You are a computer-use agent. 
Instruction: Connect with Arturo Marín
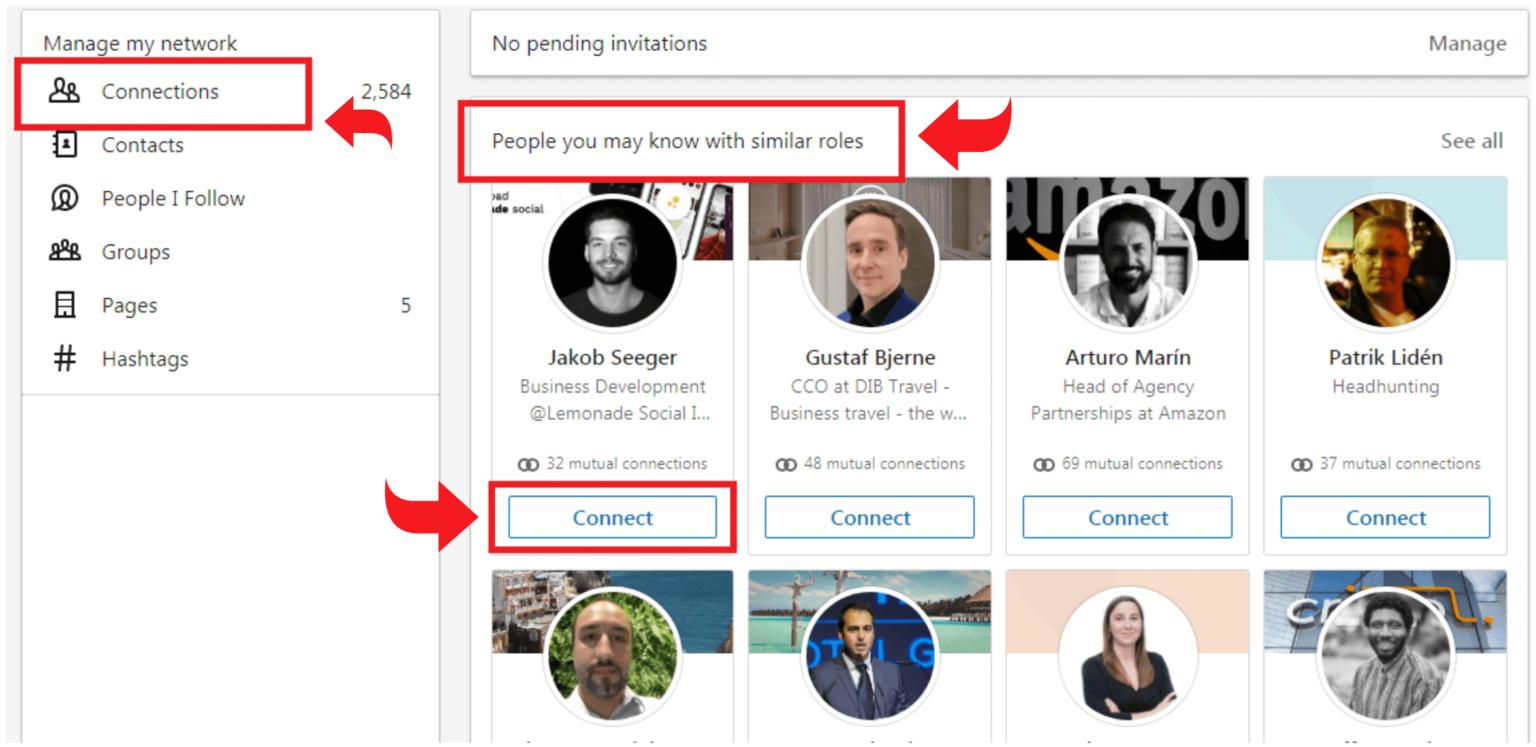[1127, 517]
